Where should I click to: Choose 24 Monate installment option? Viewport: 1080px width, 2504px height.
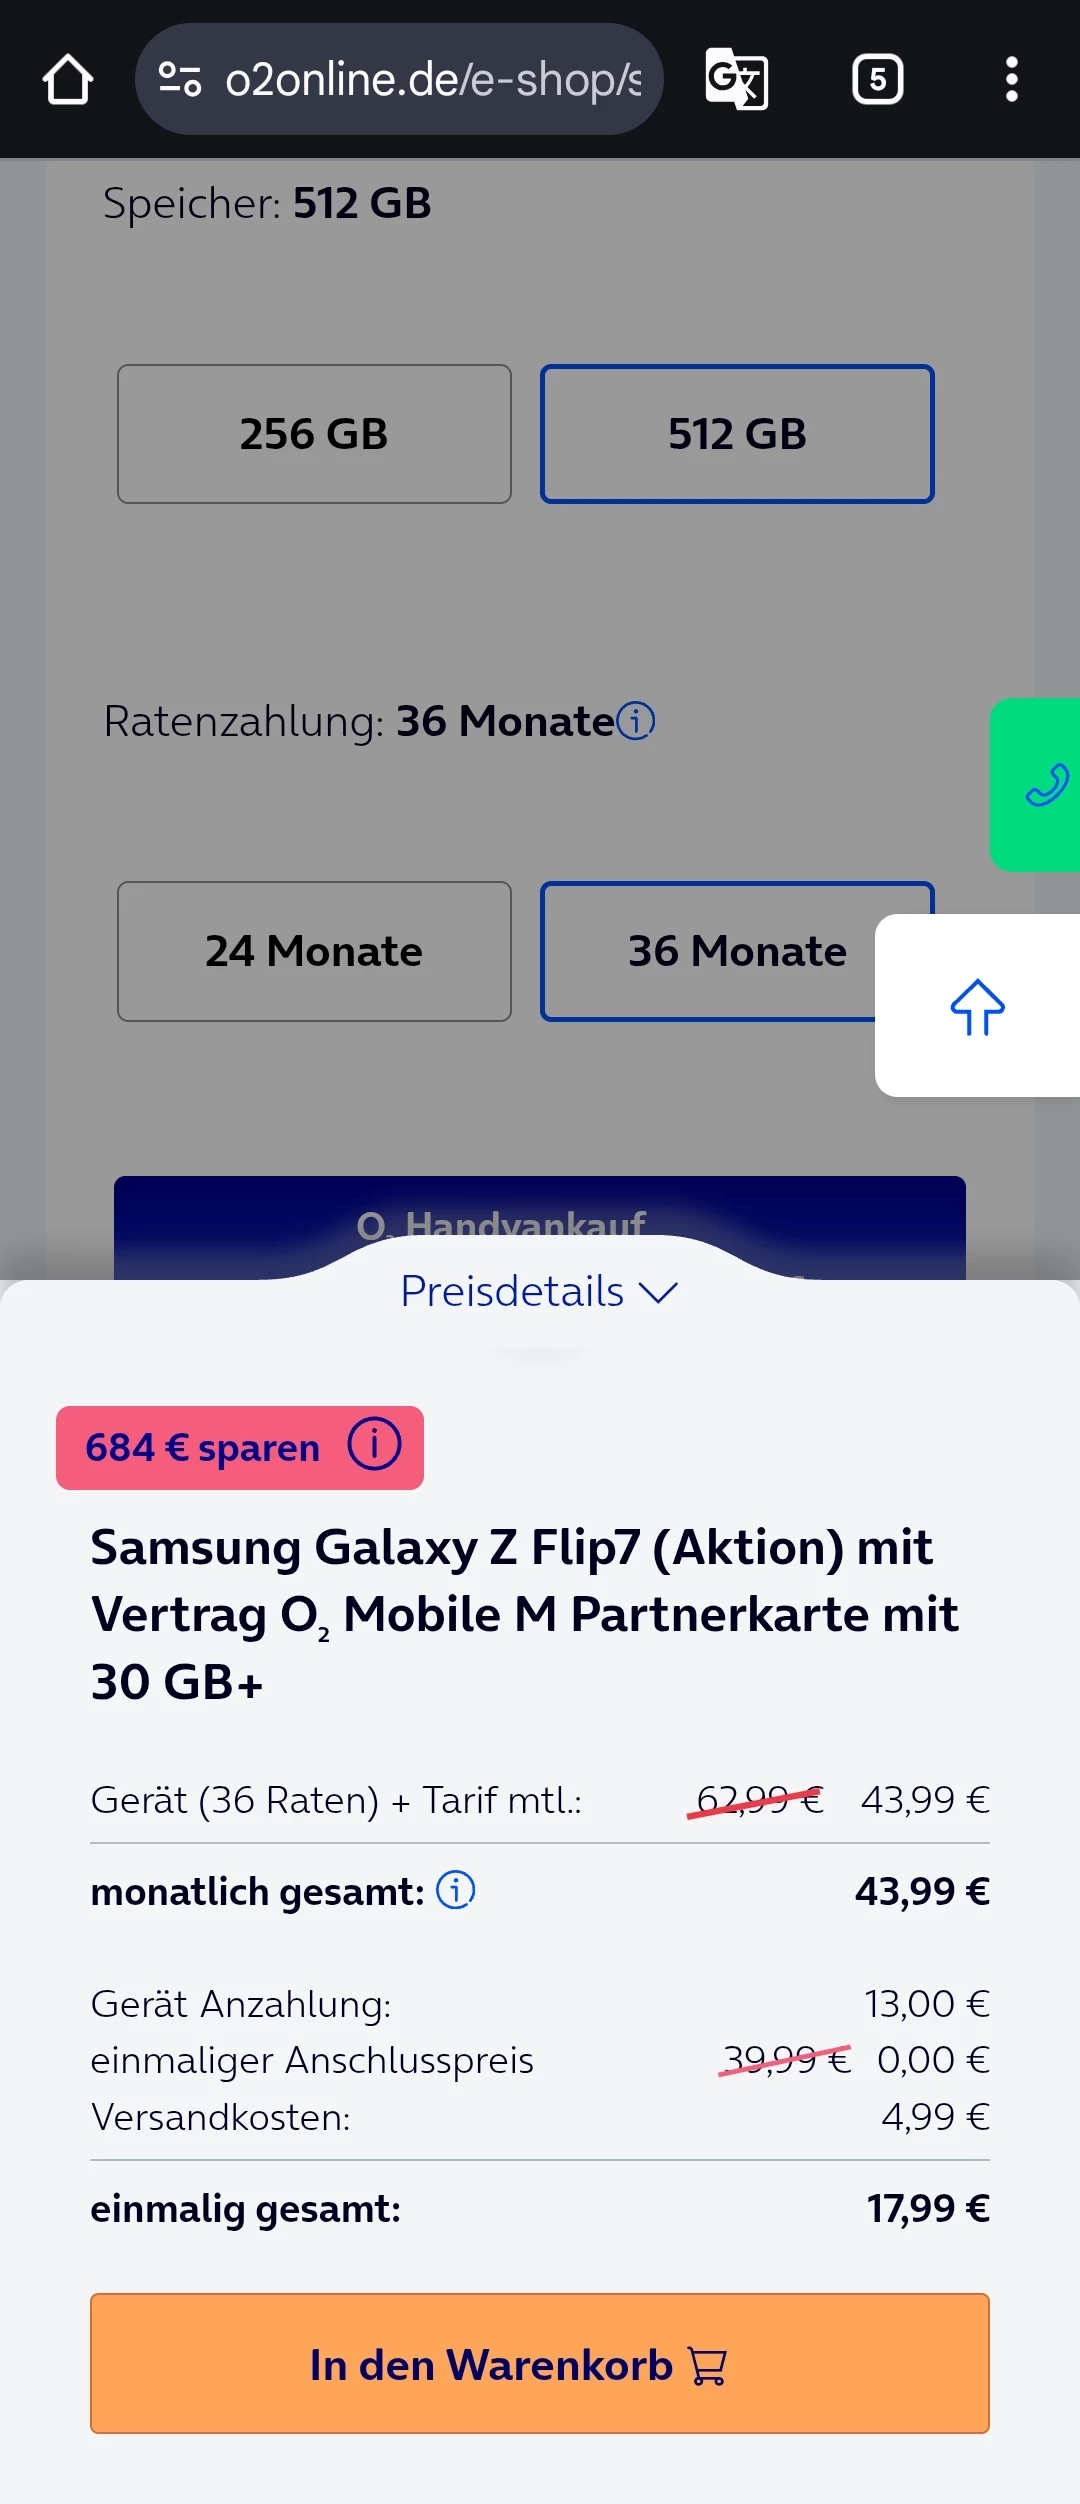(x=314, y=951)
